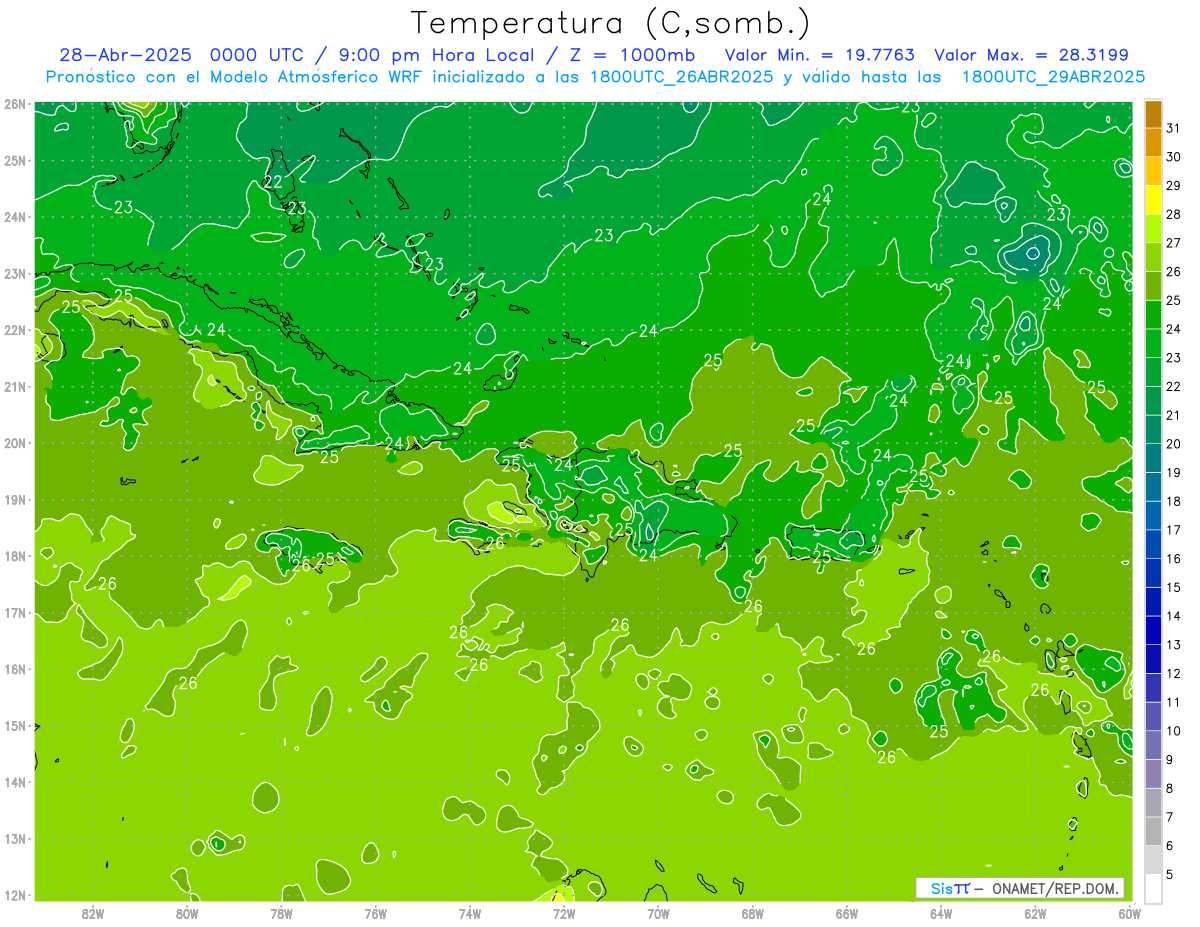Screen dimensions: 1200x927
Task: Click the "14N" latitude axis label
Action: (14, 782)
